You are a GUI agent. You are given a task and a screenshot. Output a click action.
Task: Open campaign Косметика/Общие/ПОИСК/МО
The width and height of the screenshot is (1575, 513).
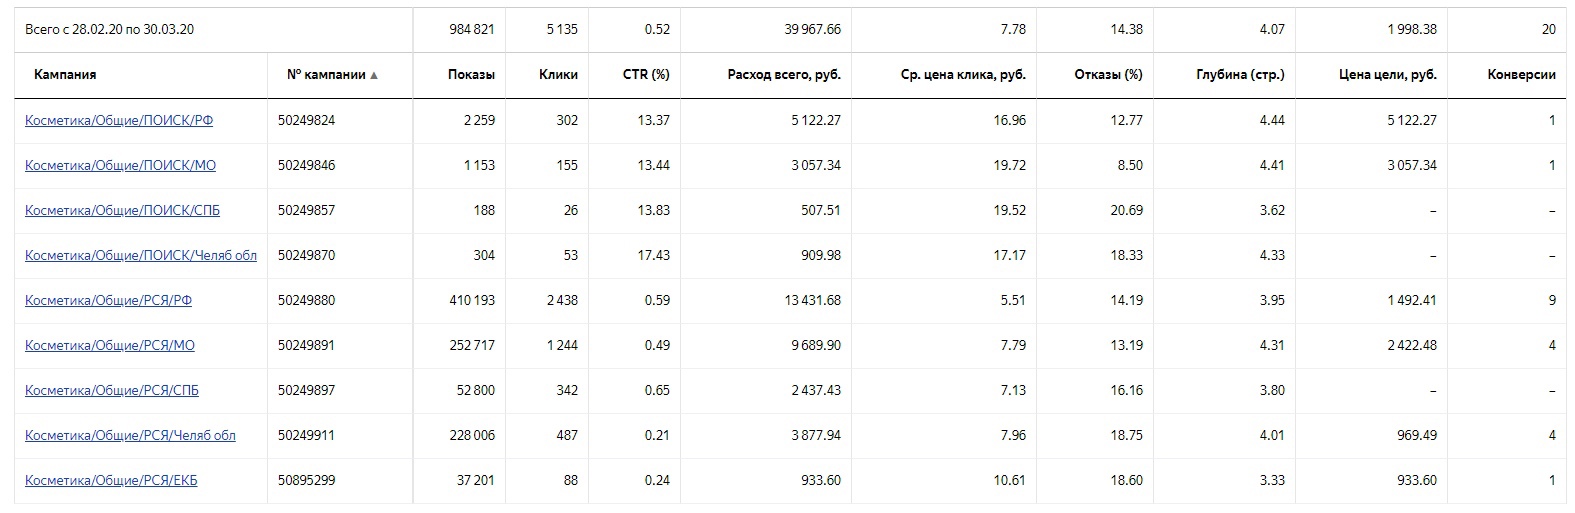tap(120, 166)
